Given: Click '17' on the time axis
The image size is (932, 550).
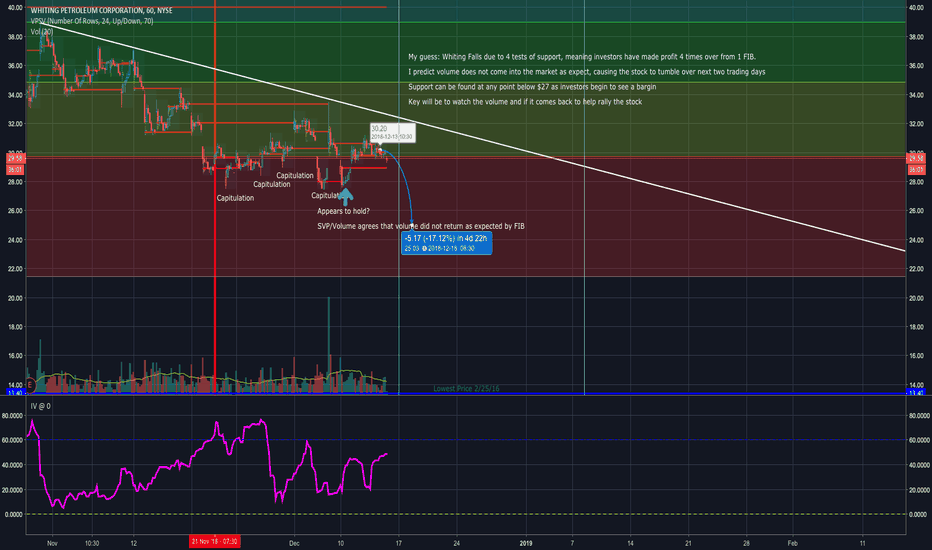Looking at the screenshot, I should coord(399,543).
